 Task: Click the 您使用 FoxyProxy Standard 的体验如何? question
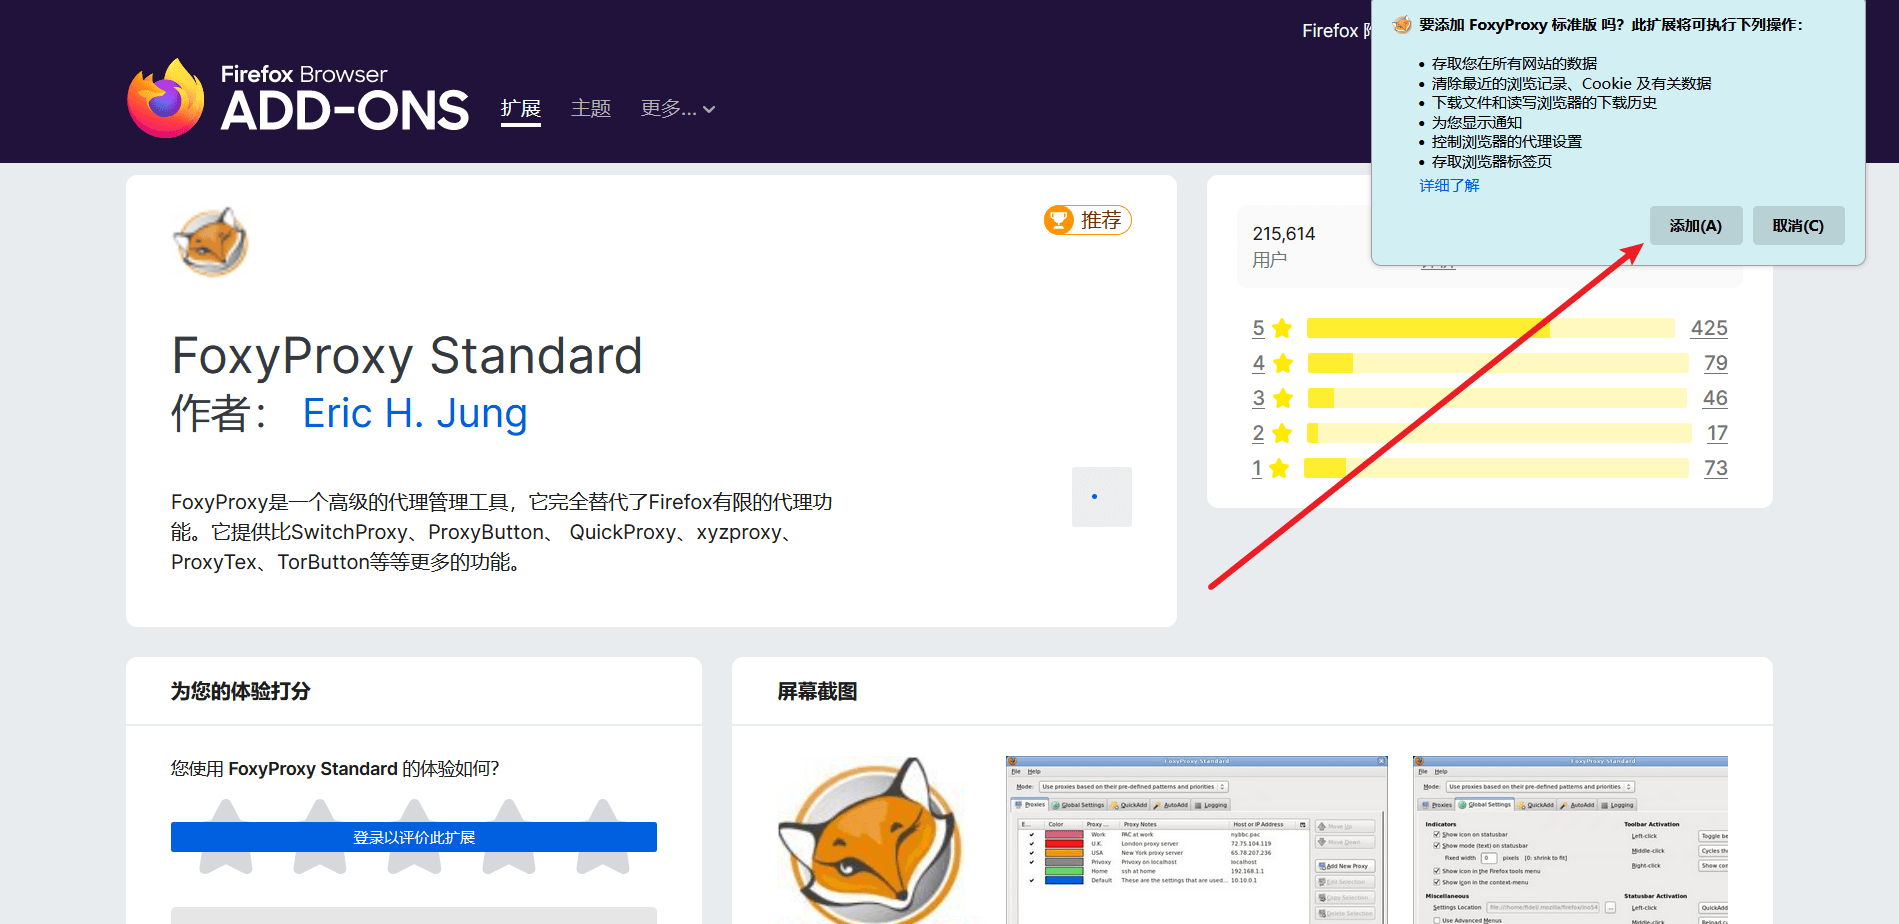(x=335, y=768)
